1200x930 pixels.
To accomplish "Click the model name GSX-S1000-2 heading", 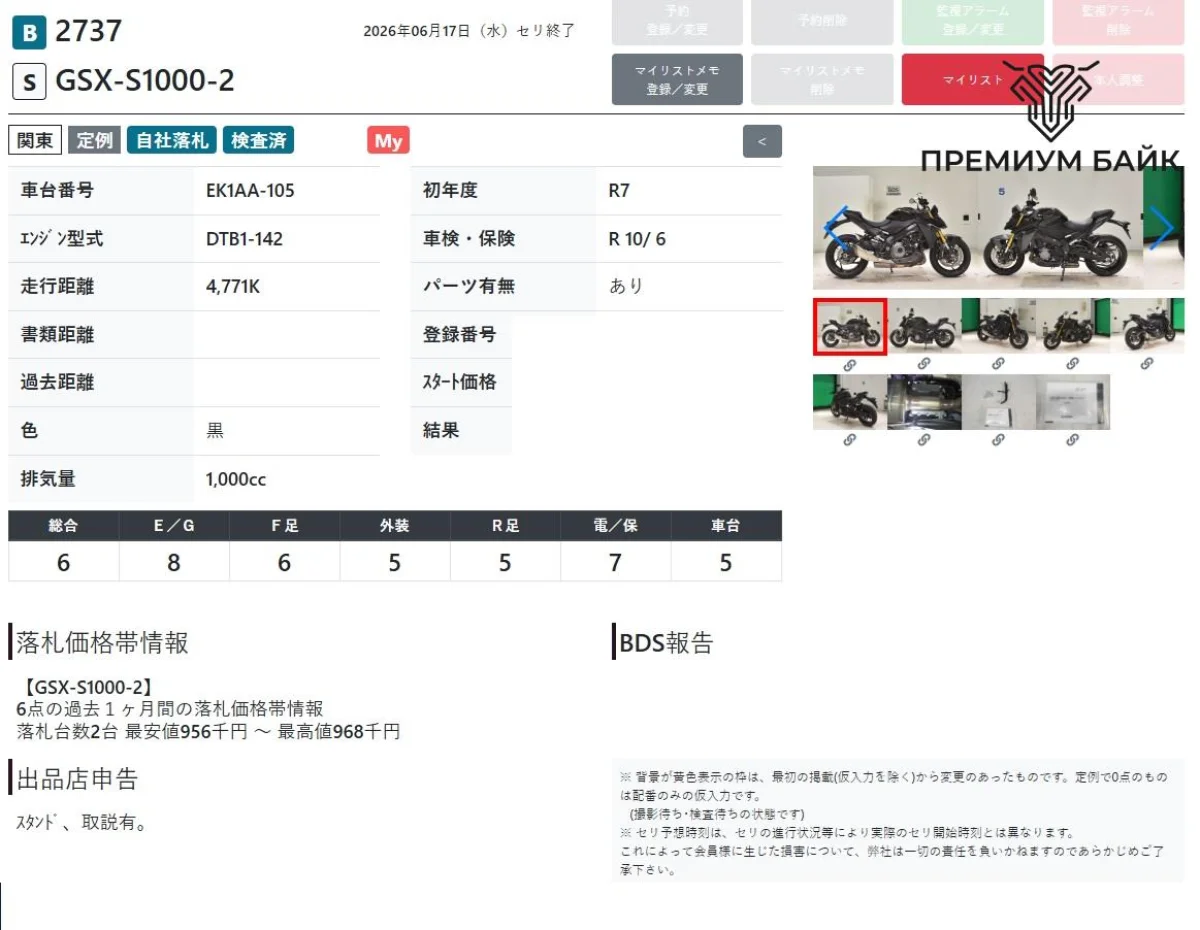I will [x=145, y=81].
